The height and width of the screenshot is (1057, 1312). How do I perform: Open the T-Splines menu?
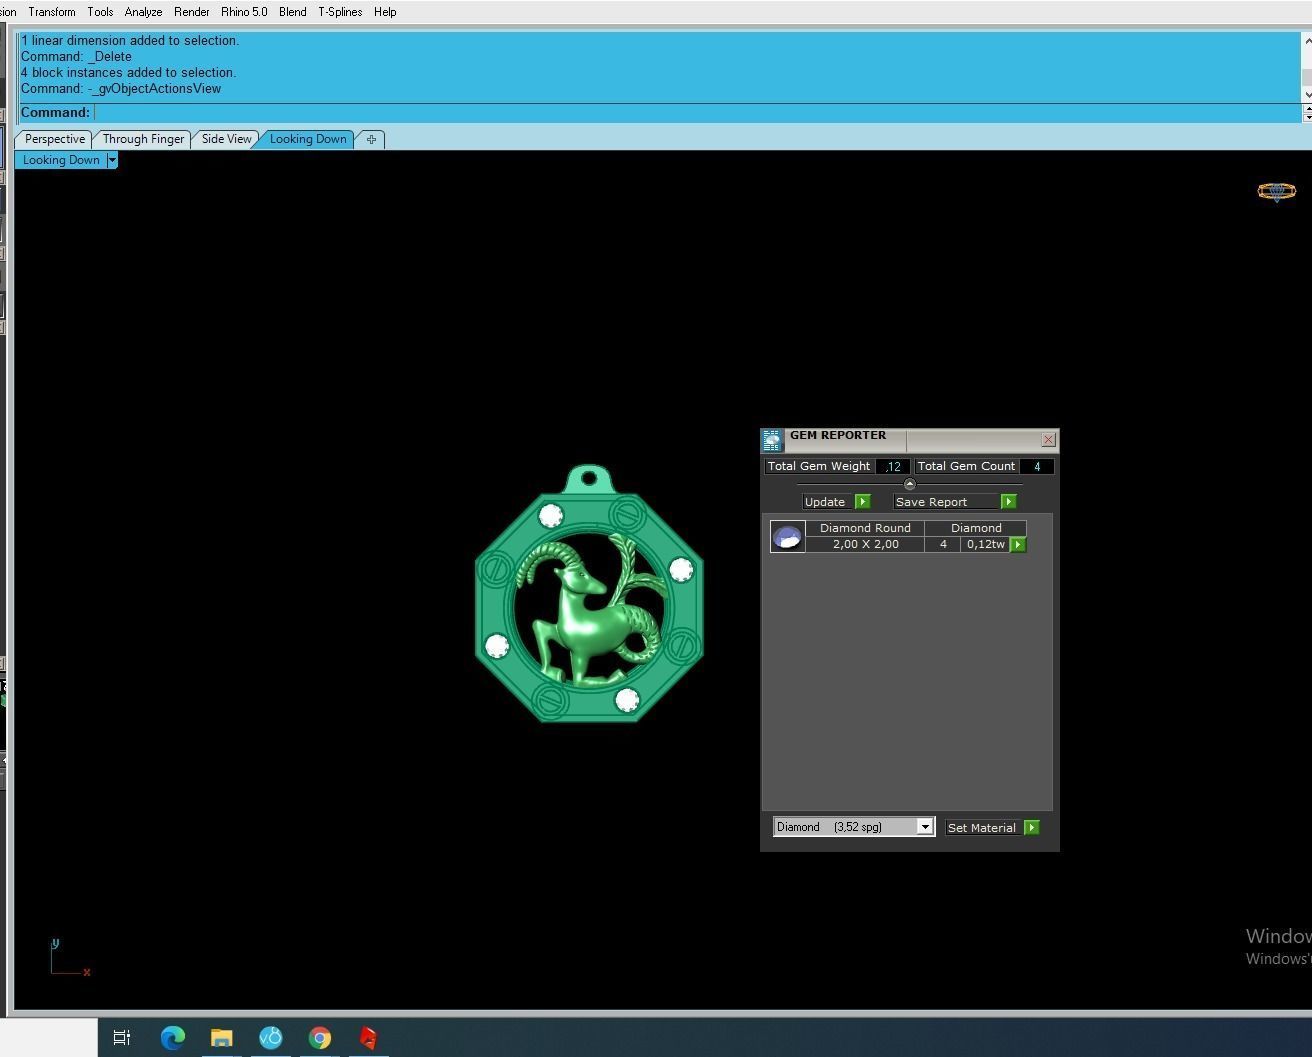[340, 12]
